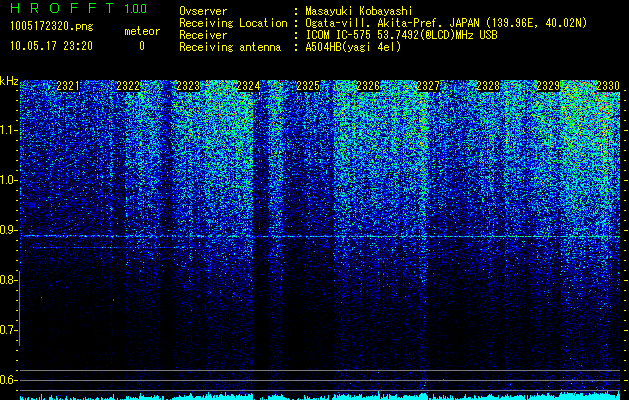Image resolution: width=629 pixels, height=400 pixels.
Task: Click the 2326 time marker
Action: [368, 86]
